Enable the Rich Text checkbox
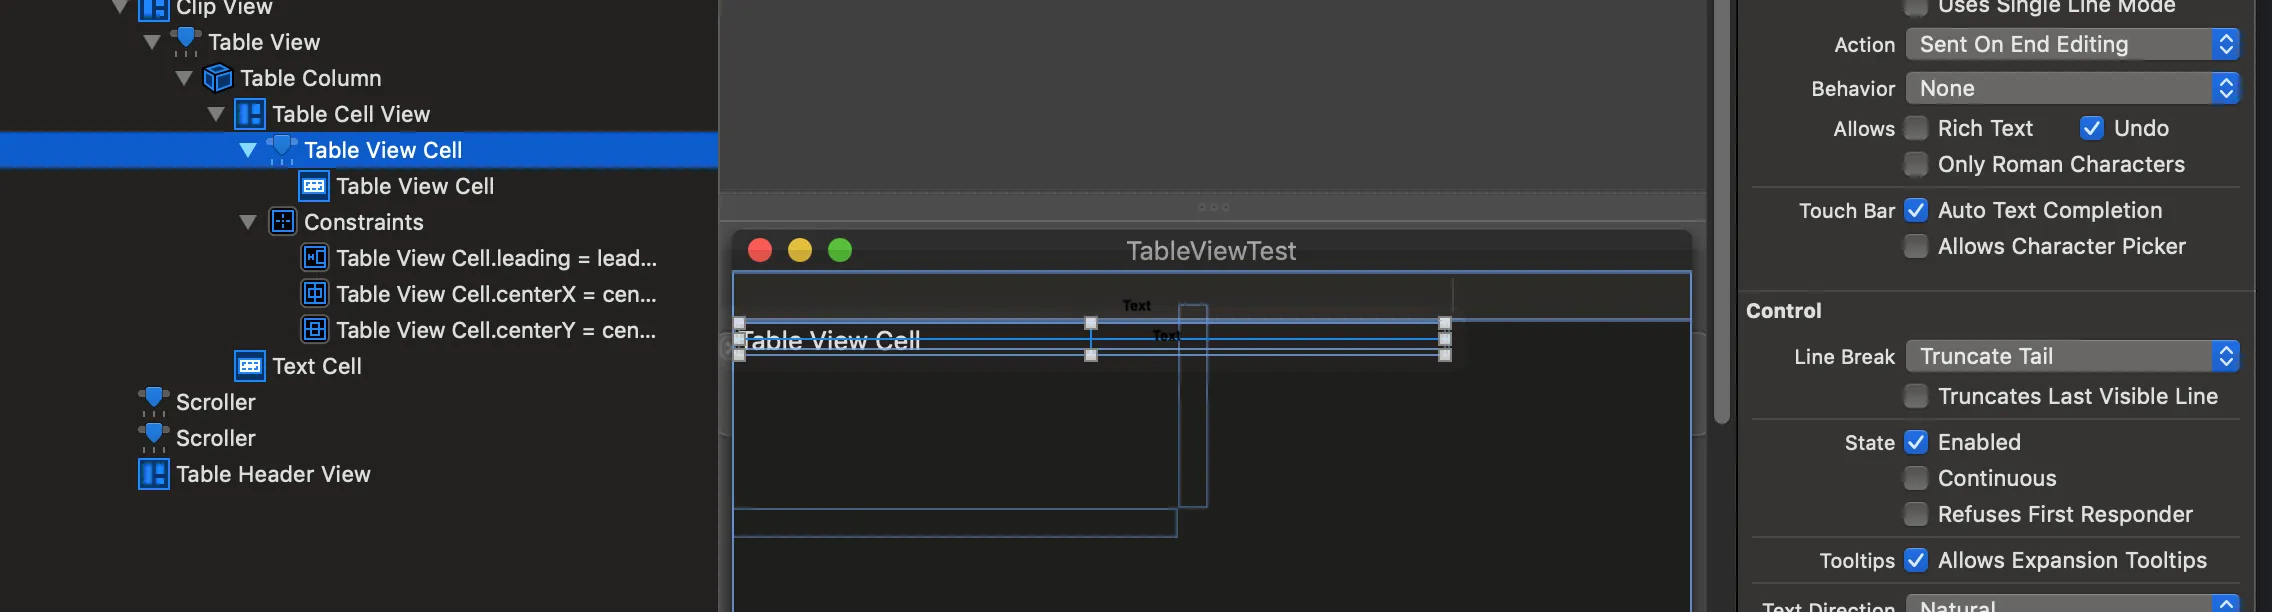 coord(1916,128)
